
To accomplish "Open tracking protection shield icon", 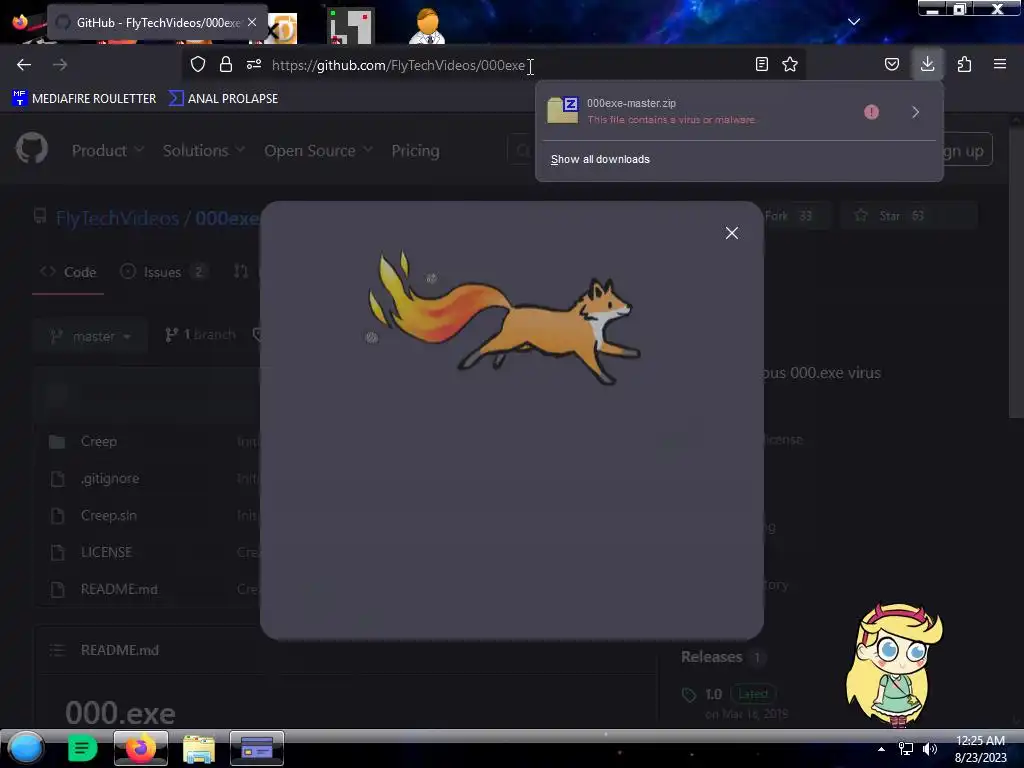I will point(198,65).
